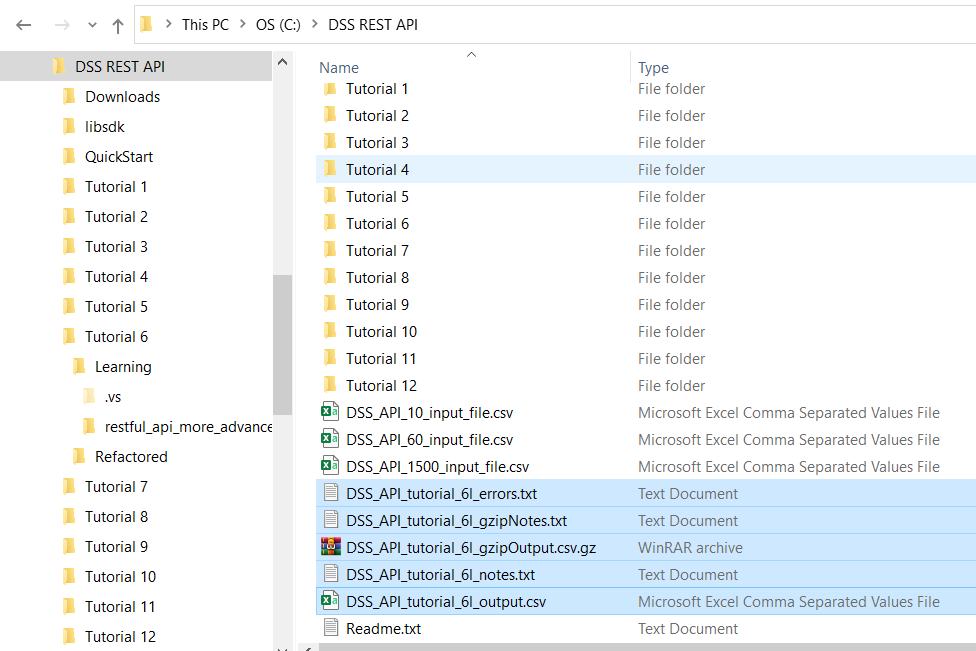Open the recent locations dropdown arrow
The height and width of the screenshot is (651, 976).
click(x=92, y=26)
